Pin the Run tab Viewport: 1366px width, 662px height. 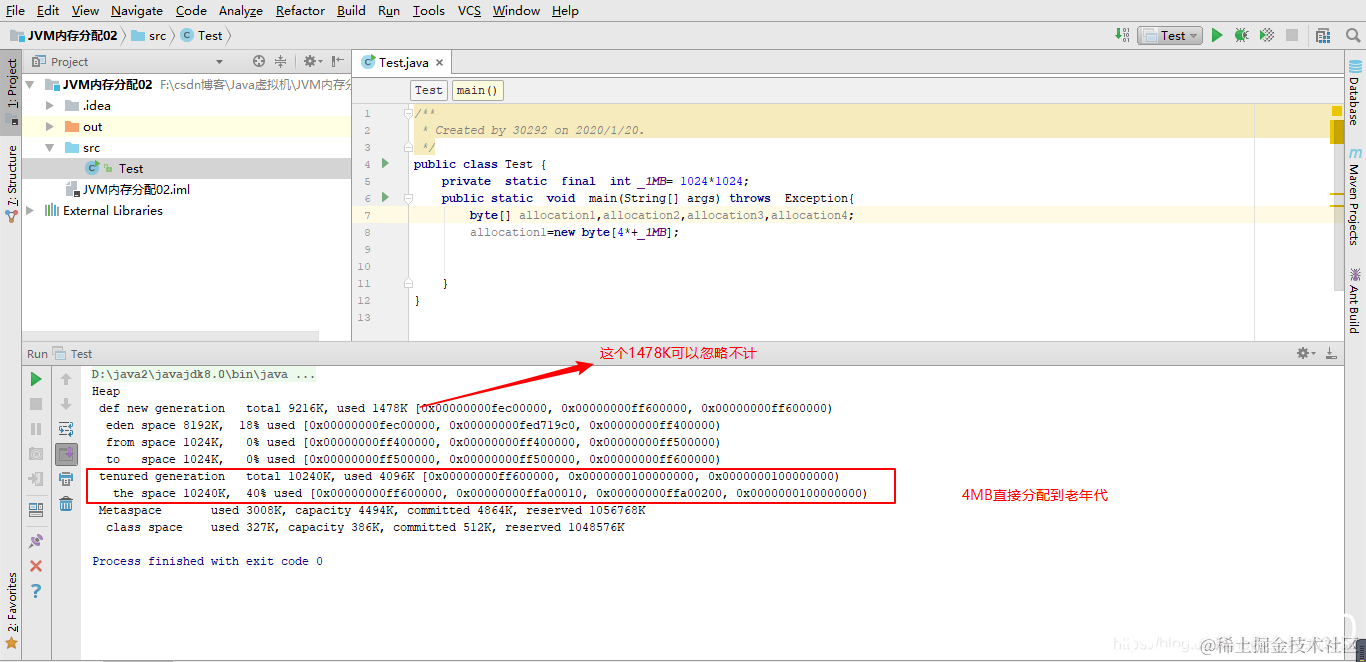(36, 541)
